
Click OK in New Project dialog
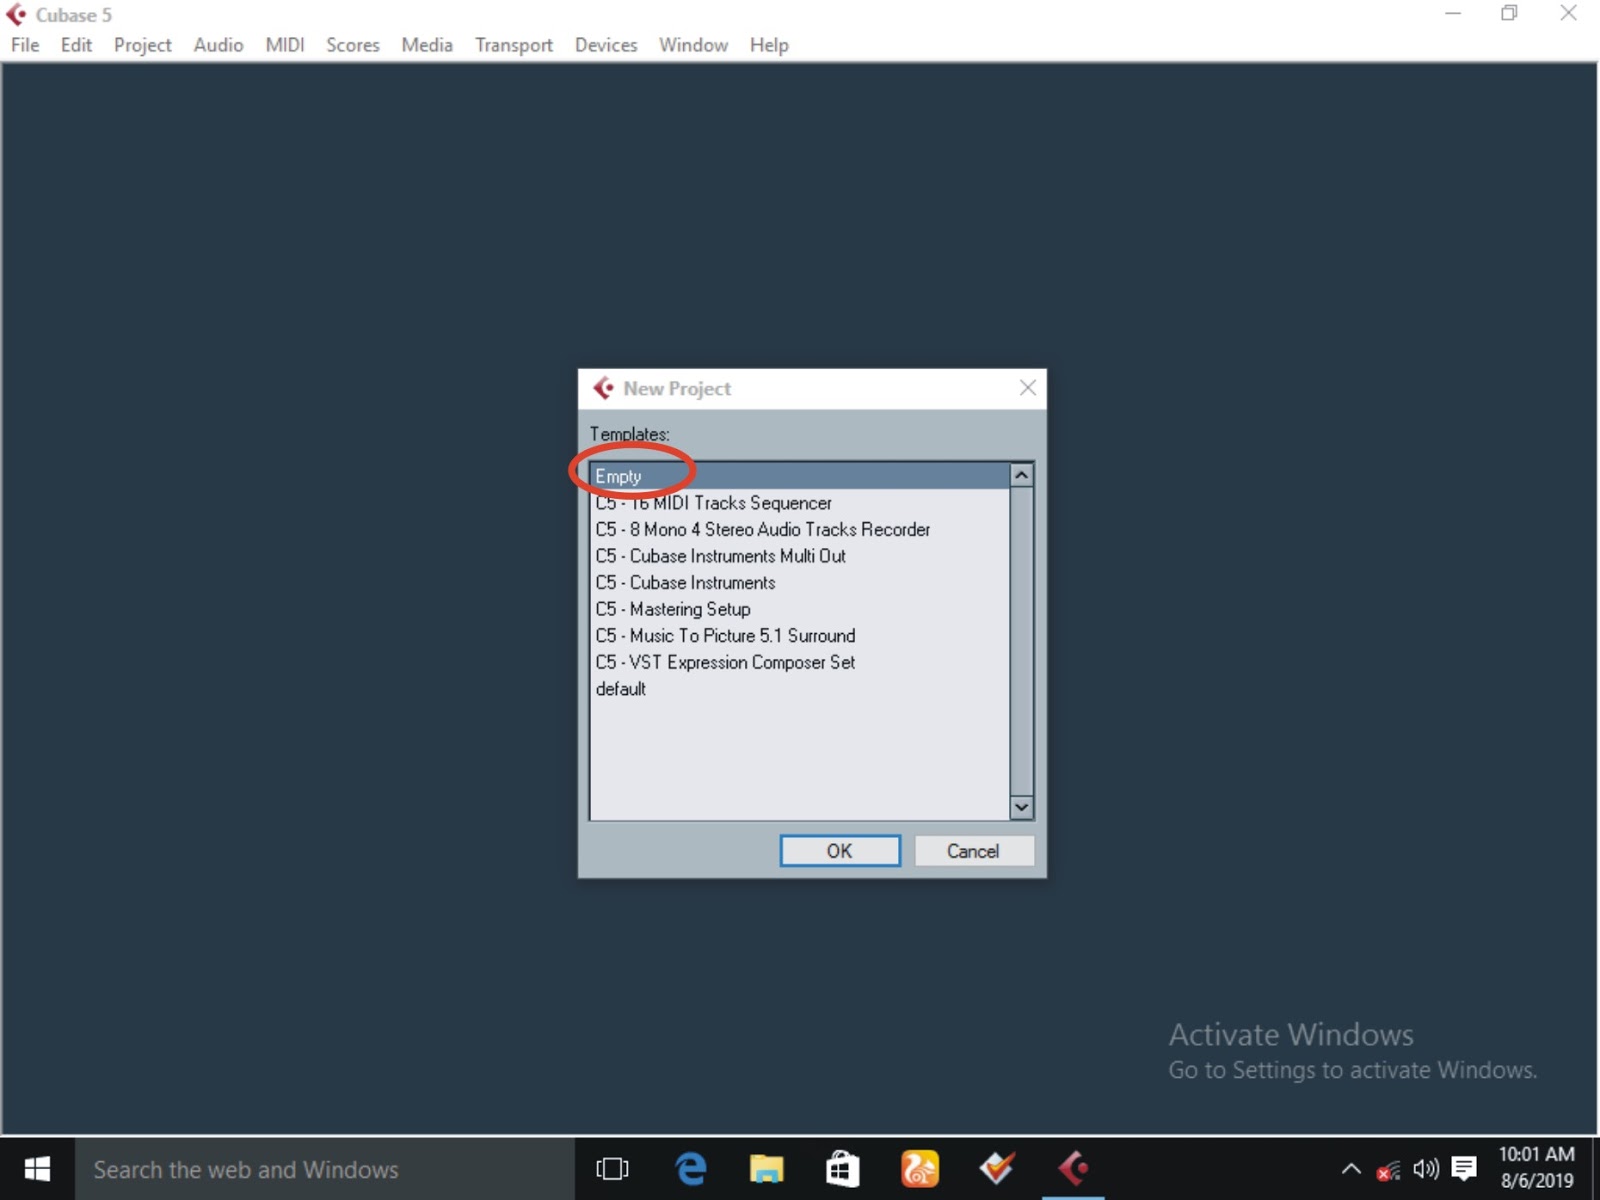pyautogui.click(x=840, y=851)
